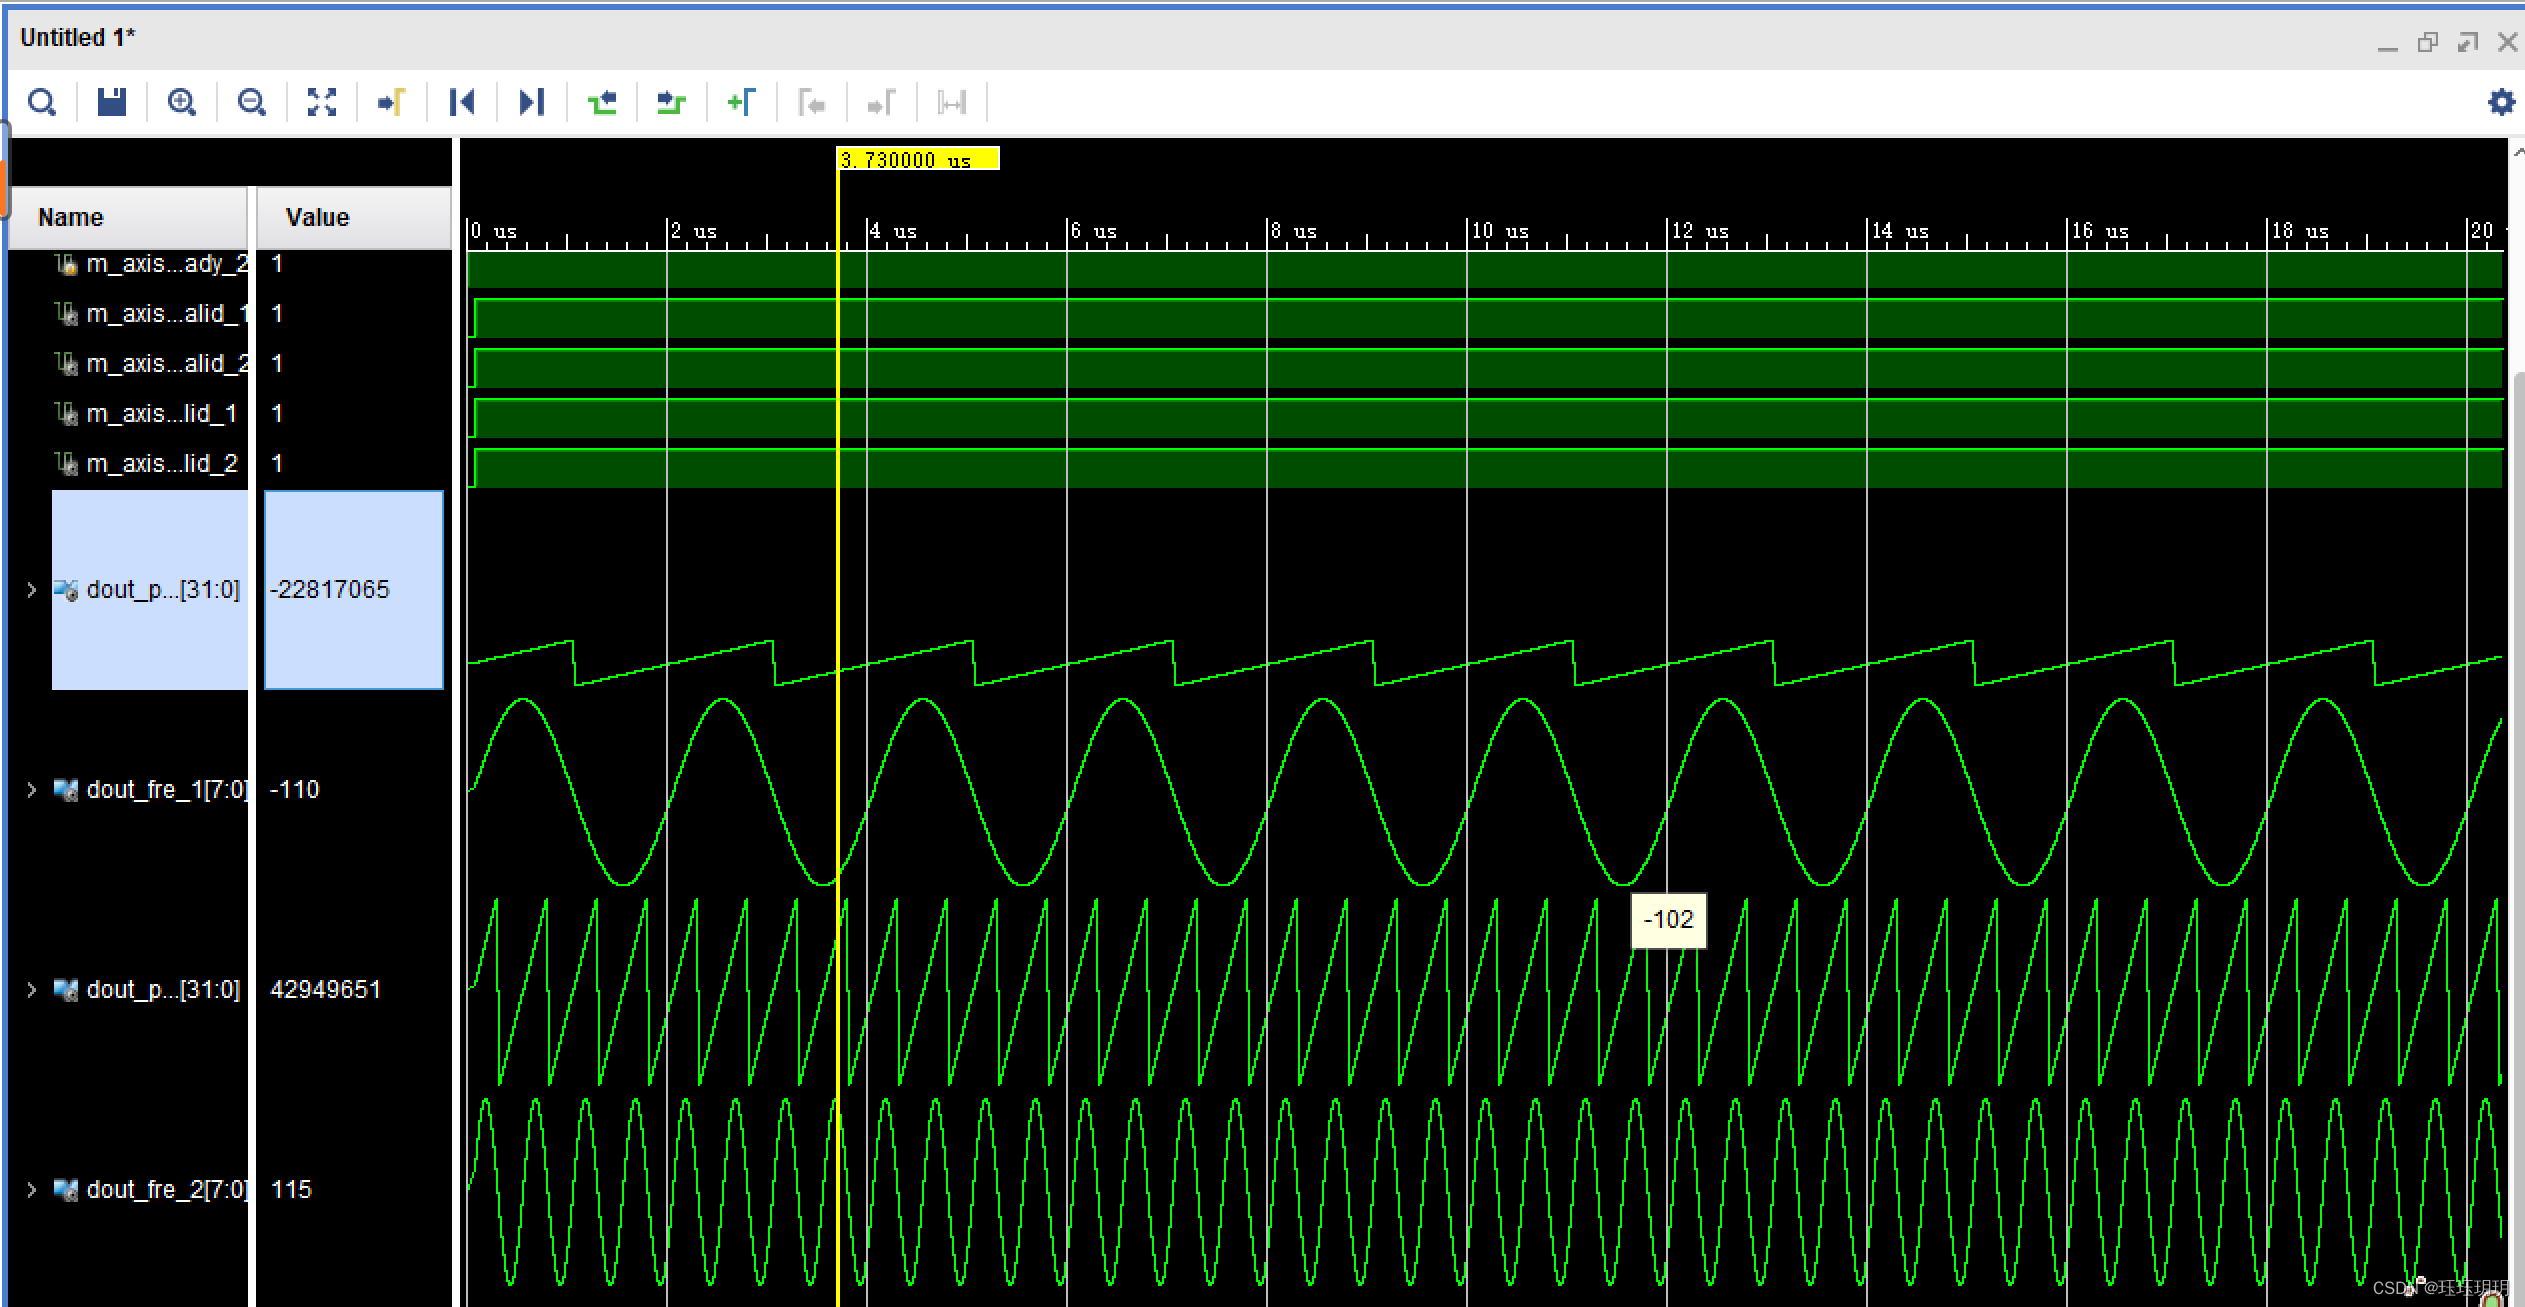Screen dimensions: 2525x1307
Task: Zoom in on the waveform
Action: pos(182,101)
